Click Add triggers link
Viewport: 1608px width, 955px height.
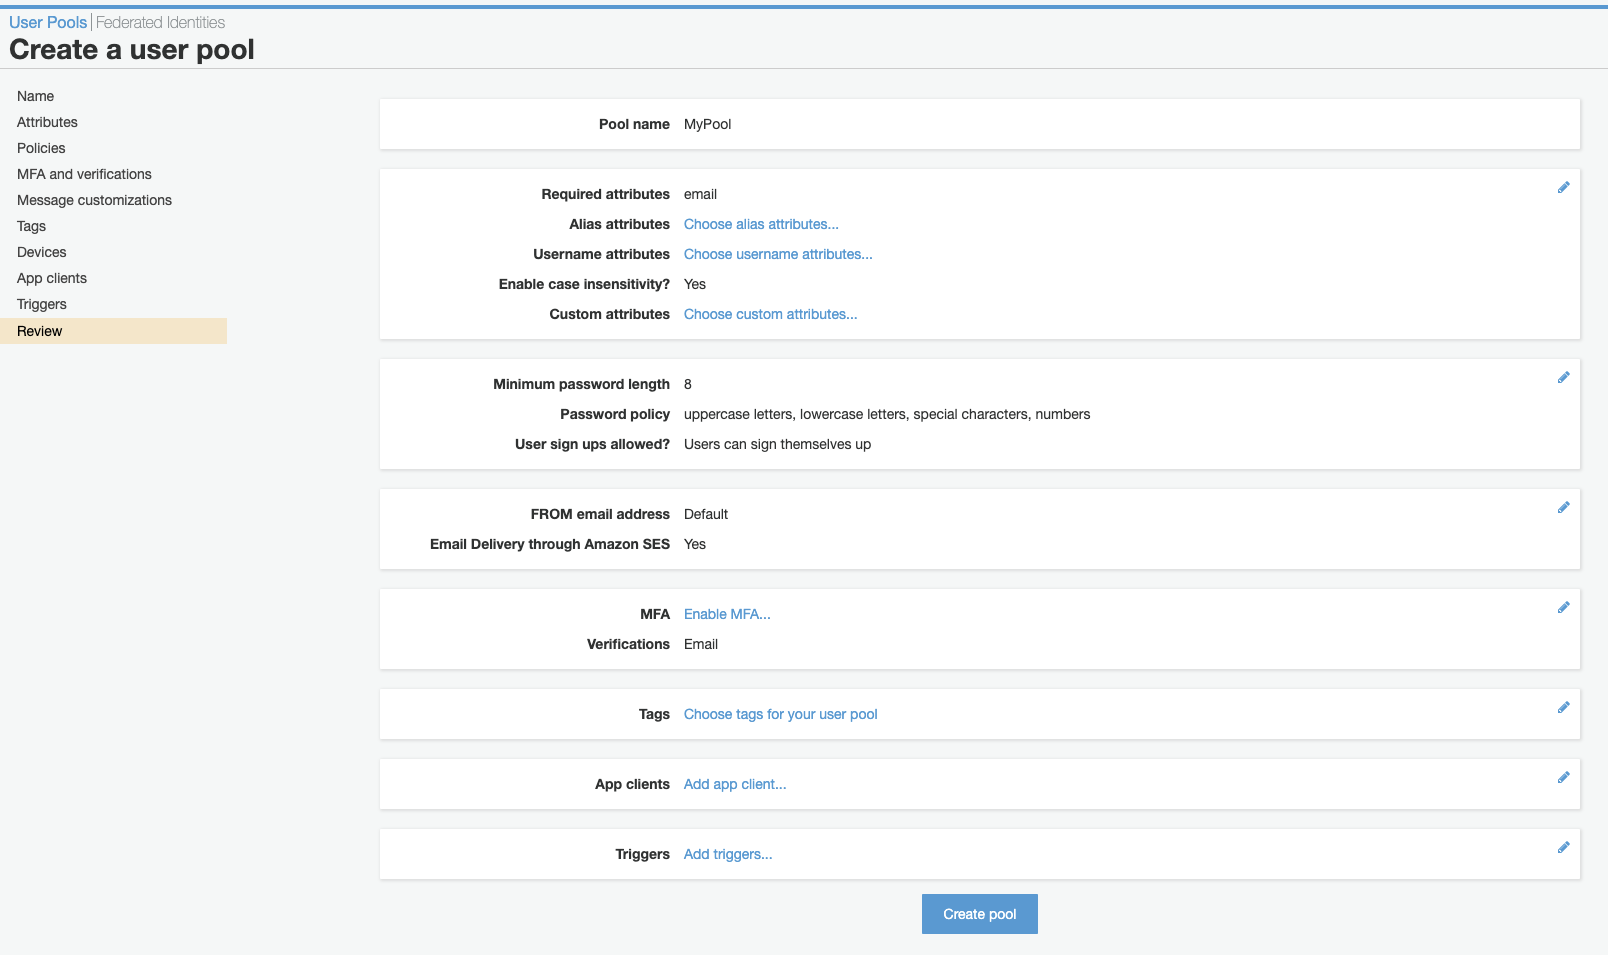pos(727,854)
